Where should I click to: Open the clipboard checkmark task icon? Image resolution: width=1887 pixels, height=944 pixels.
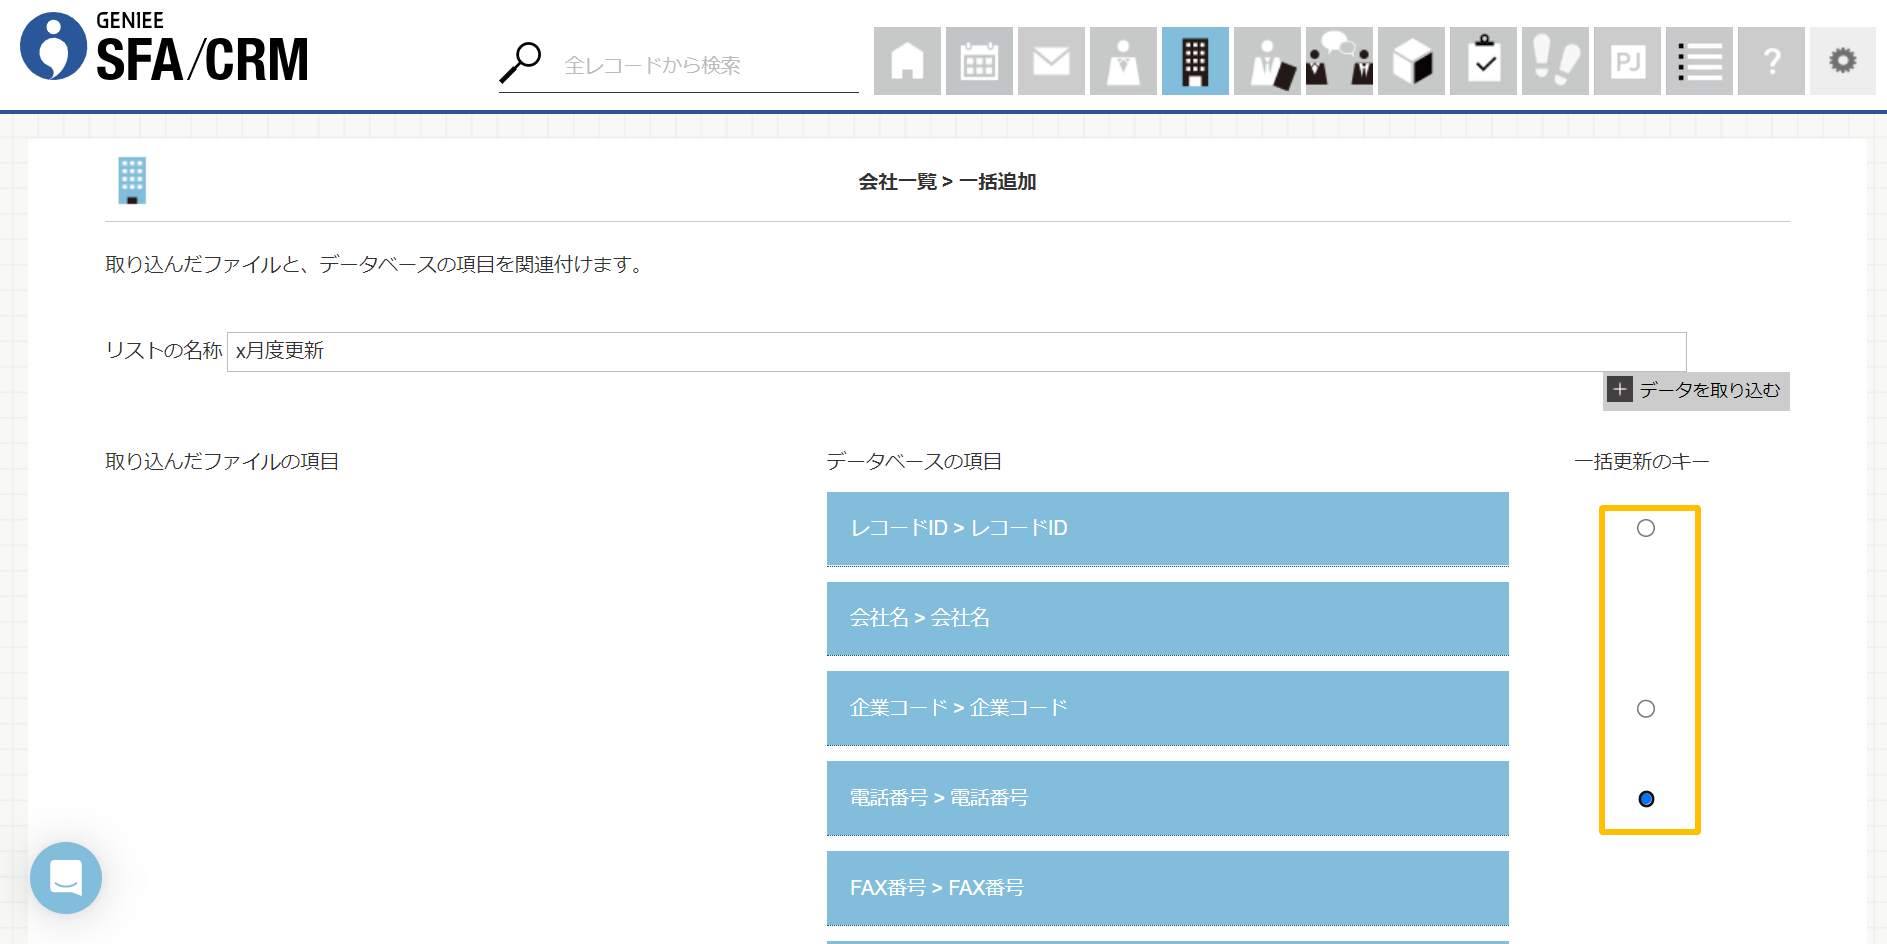(1483, 62)
